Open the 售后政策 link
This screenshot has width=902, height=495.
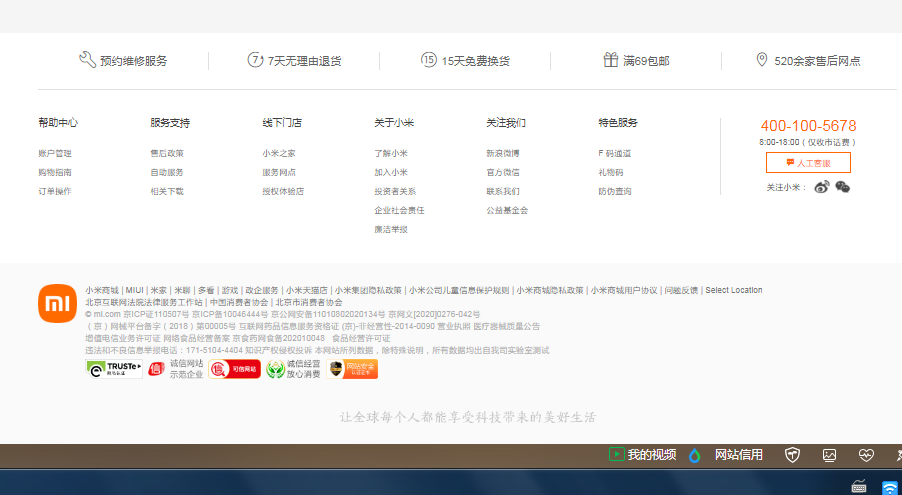[x=167, y=153]
